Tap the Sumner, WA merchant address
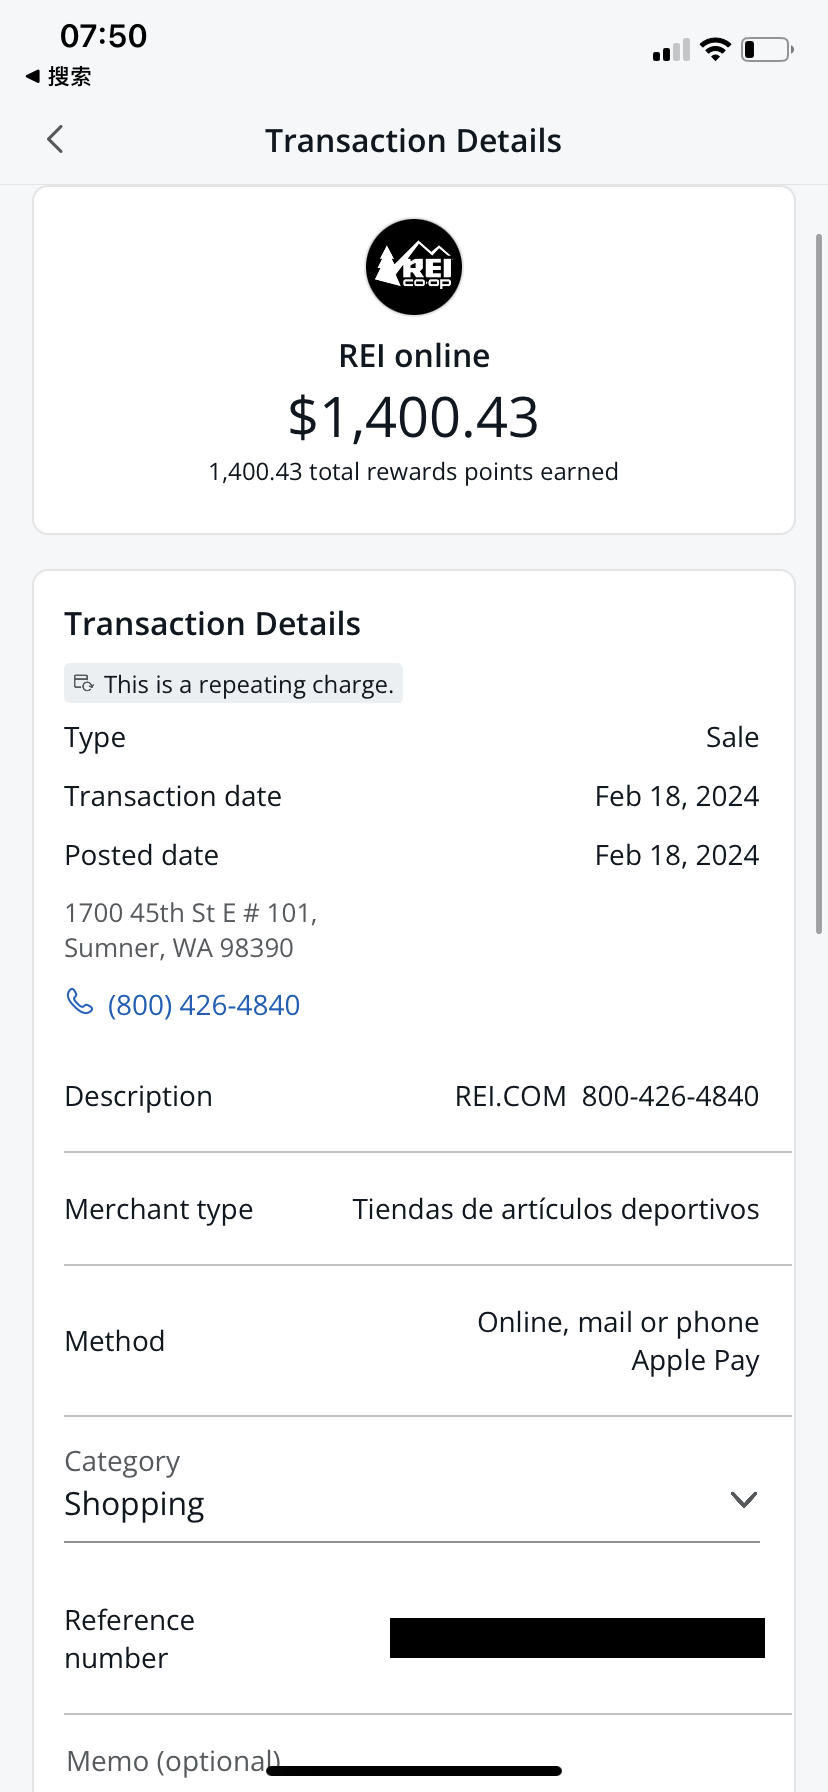 point(190,930)
